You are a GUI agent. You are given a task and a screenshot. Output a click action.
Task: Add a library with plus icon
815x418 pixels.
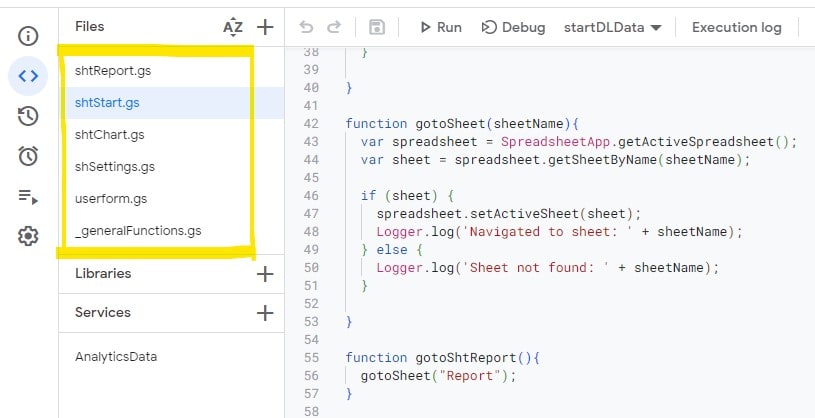(x=265, y=274)
